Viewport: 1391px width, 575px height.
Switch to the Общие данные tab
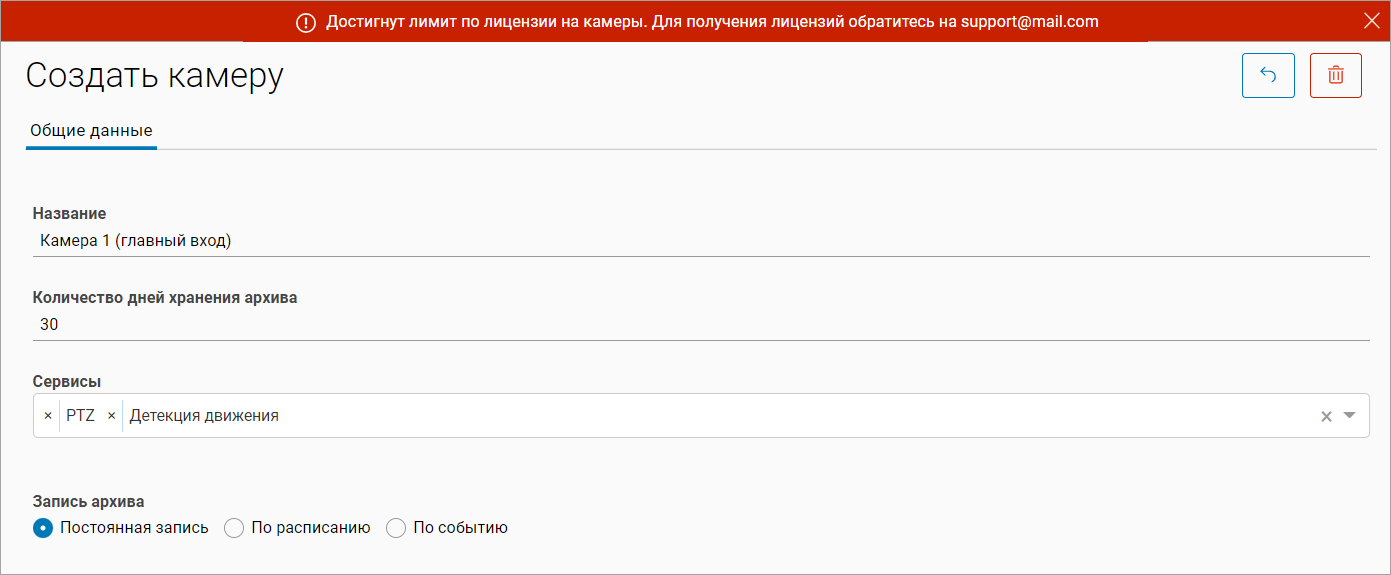click(91, 131)
